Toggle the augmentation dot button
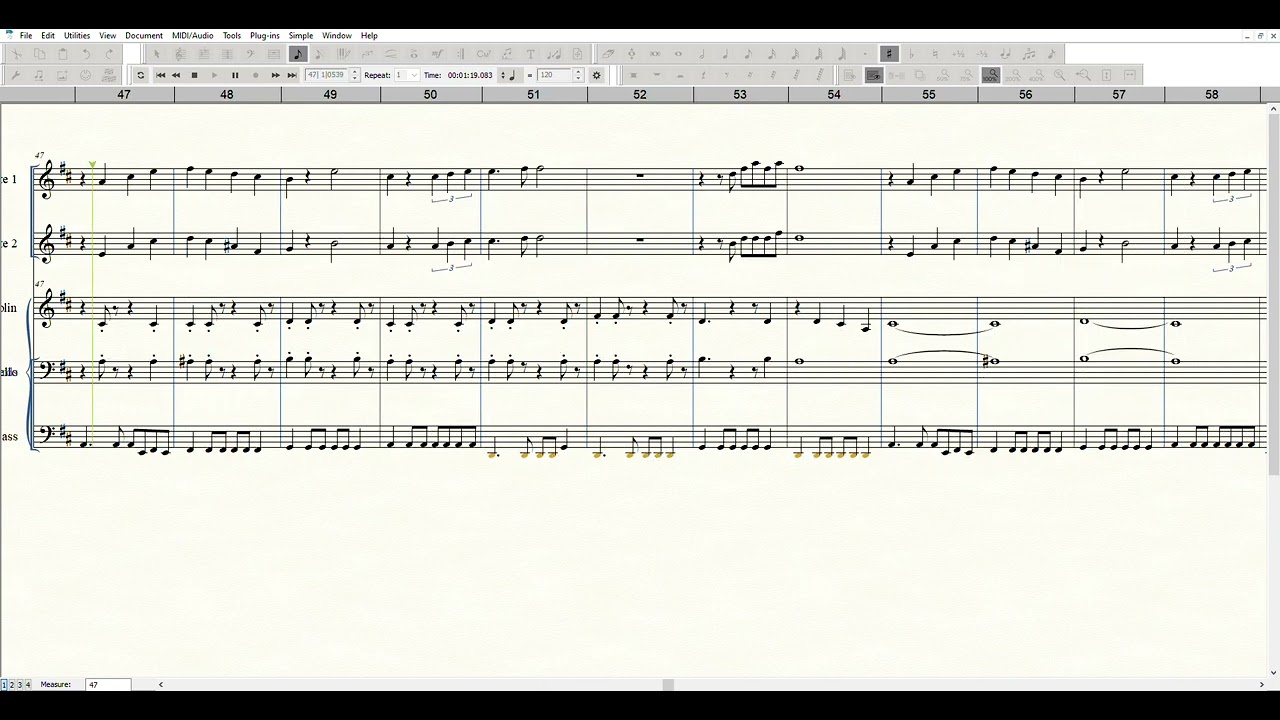 pyautogui.click(x=865, y=54)
